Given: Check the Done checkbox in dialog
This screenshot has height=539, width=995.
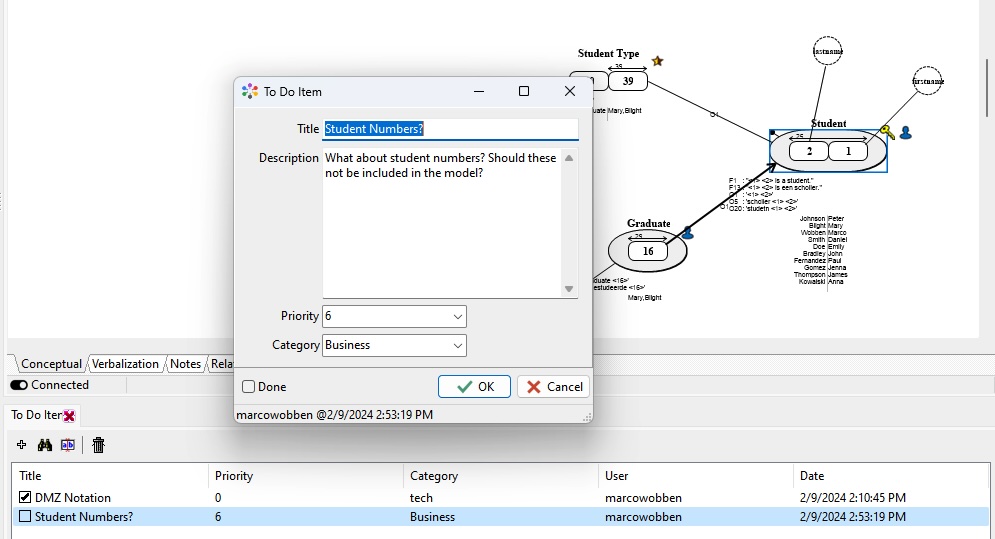Looking at the screenshot, I should click(249, 387).
